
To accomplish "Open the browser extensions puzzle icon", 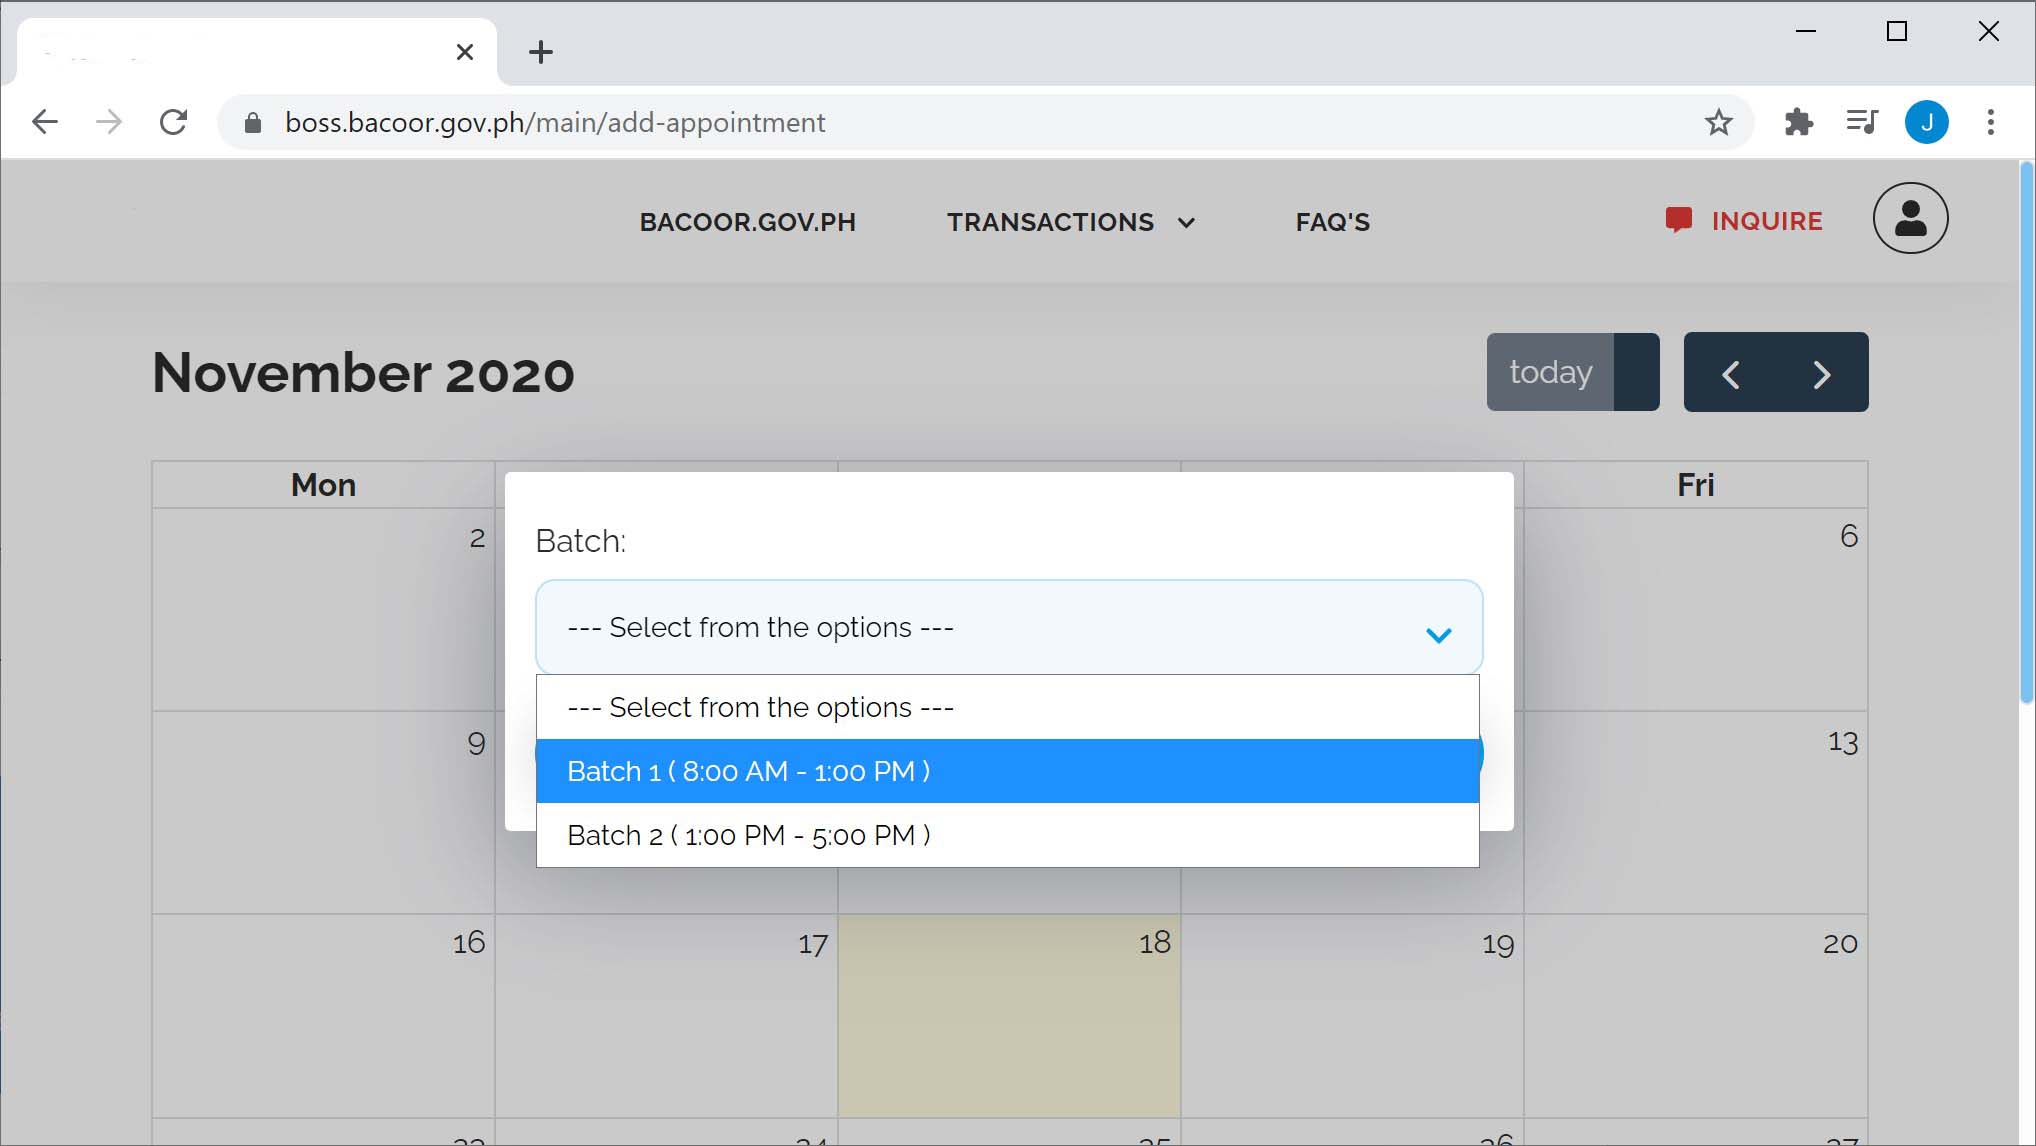I will click(1799, 122).
